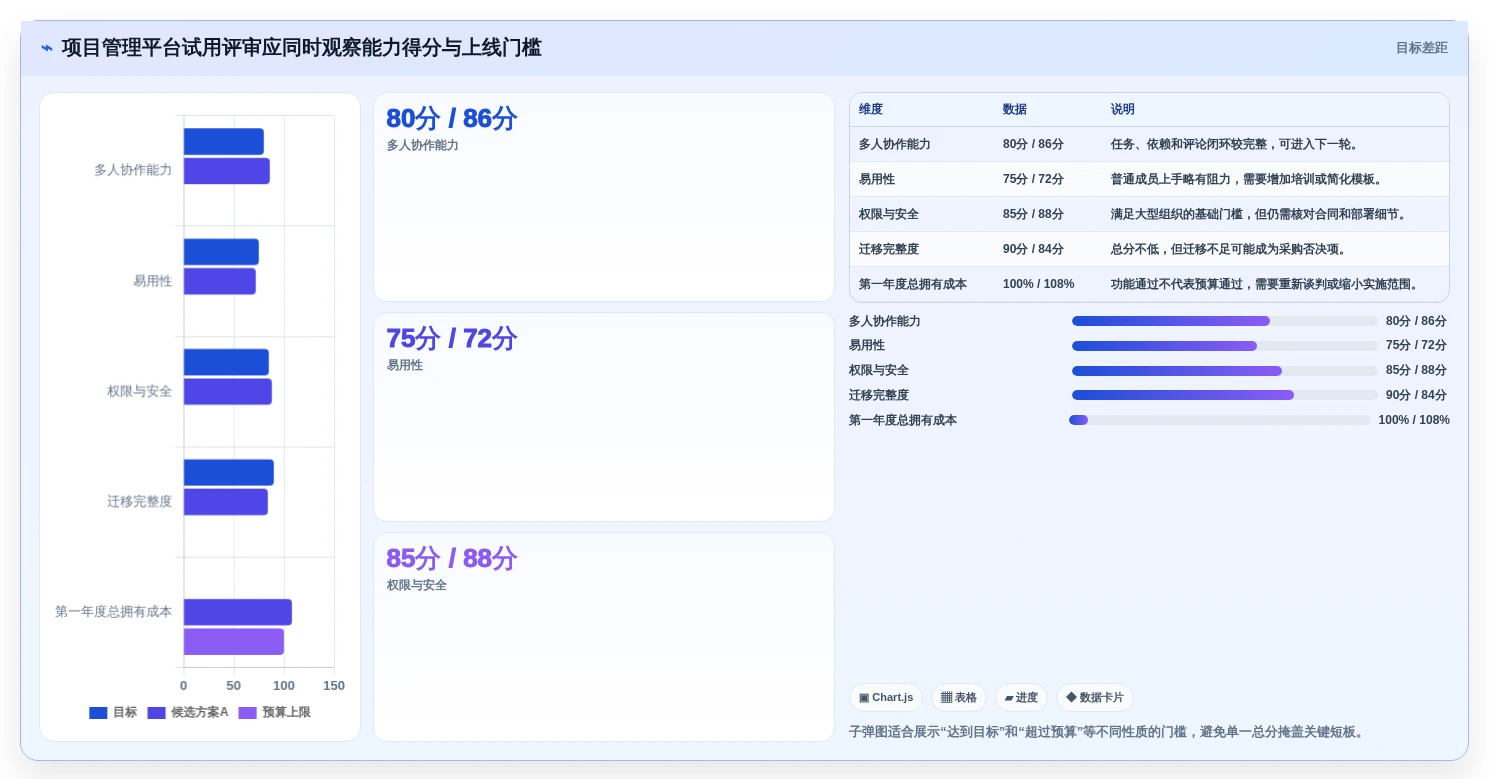Viewport: 1489px width, 779px height.
Task: Click the 第一年度总拥有成本 progress bar
Action: pyautogui.click(x=1220, y=420)
